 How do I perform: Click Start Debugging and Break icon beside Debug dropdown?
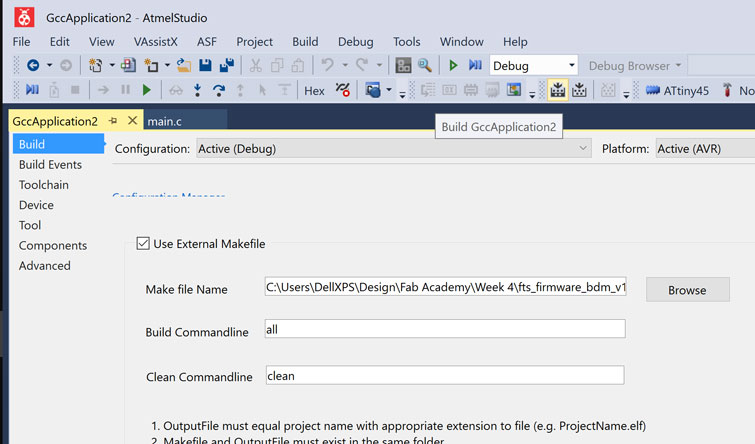click(x=475, y=65)
